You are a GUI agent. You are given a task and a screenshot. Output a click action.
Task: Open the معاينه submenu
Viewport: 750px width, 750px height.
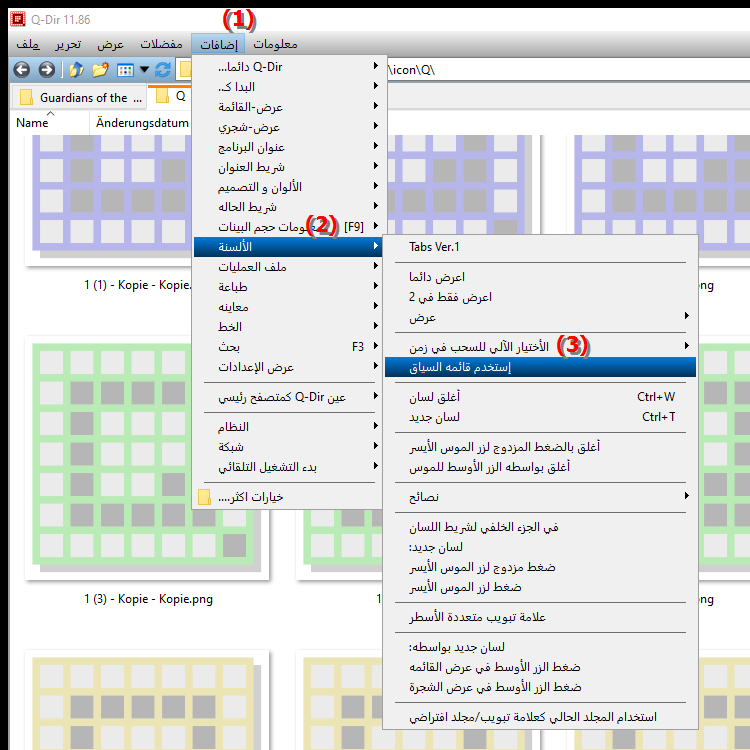(x=287, y=307)
